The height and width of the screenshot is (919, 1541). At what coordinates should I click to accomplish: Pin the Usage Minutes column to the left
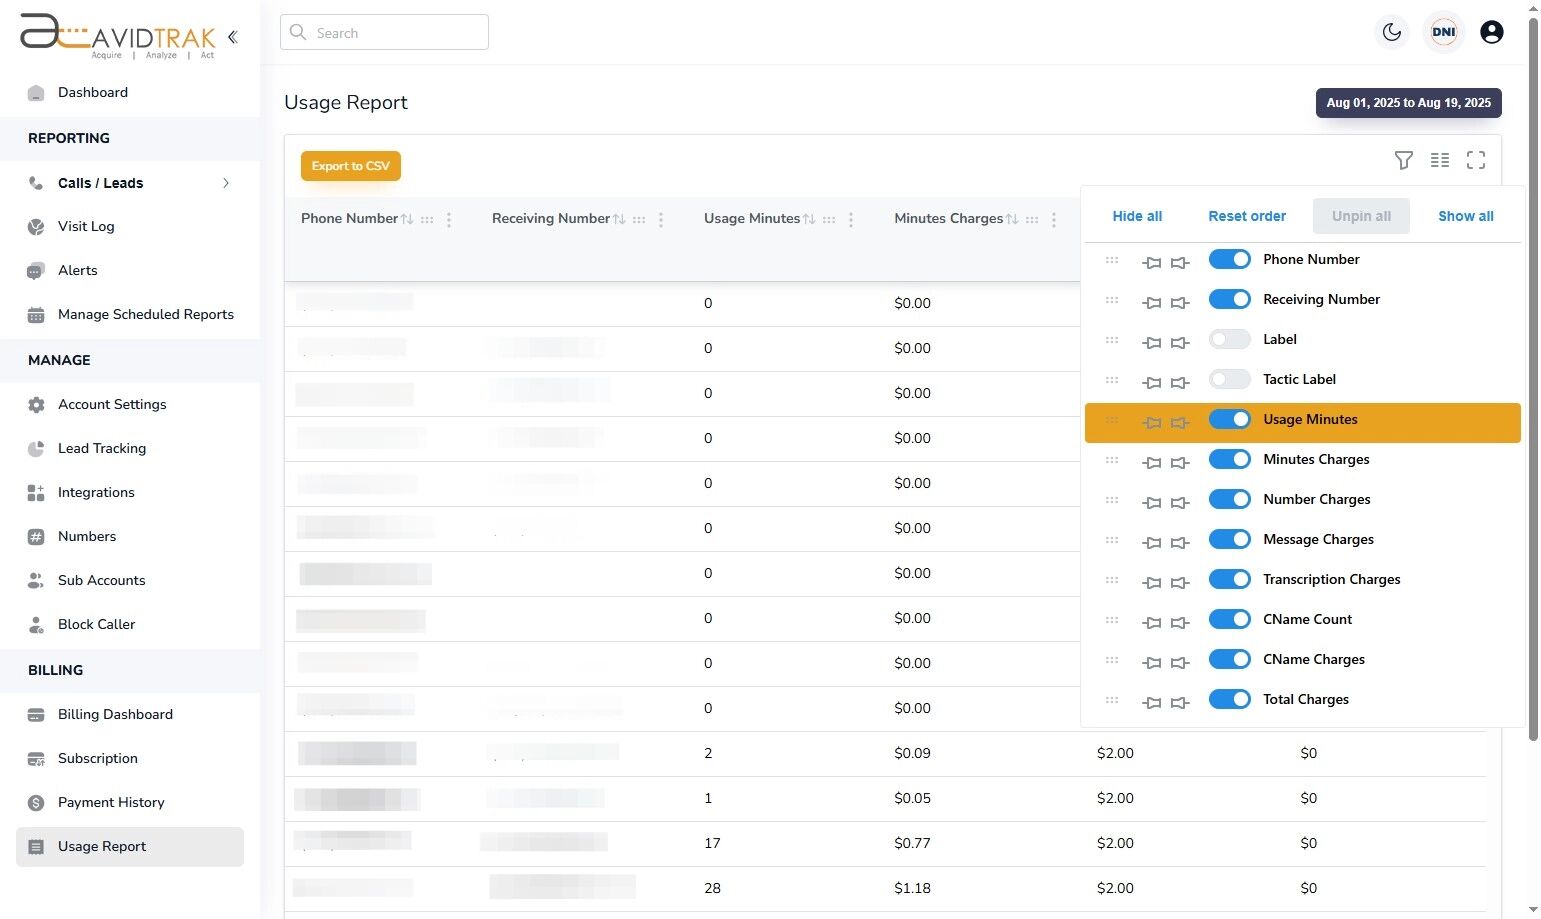click(x=1151, y=422)
